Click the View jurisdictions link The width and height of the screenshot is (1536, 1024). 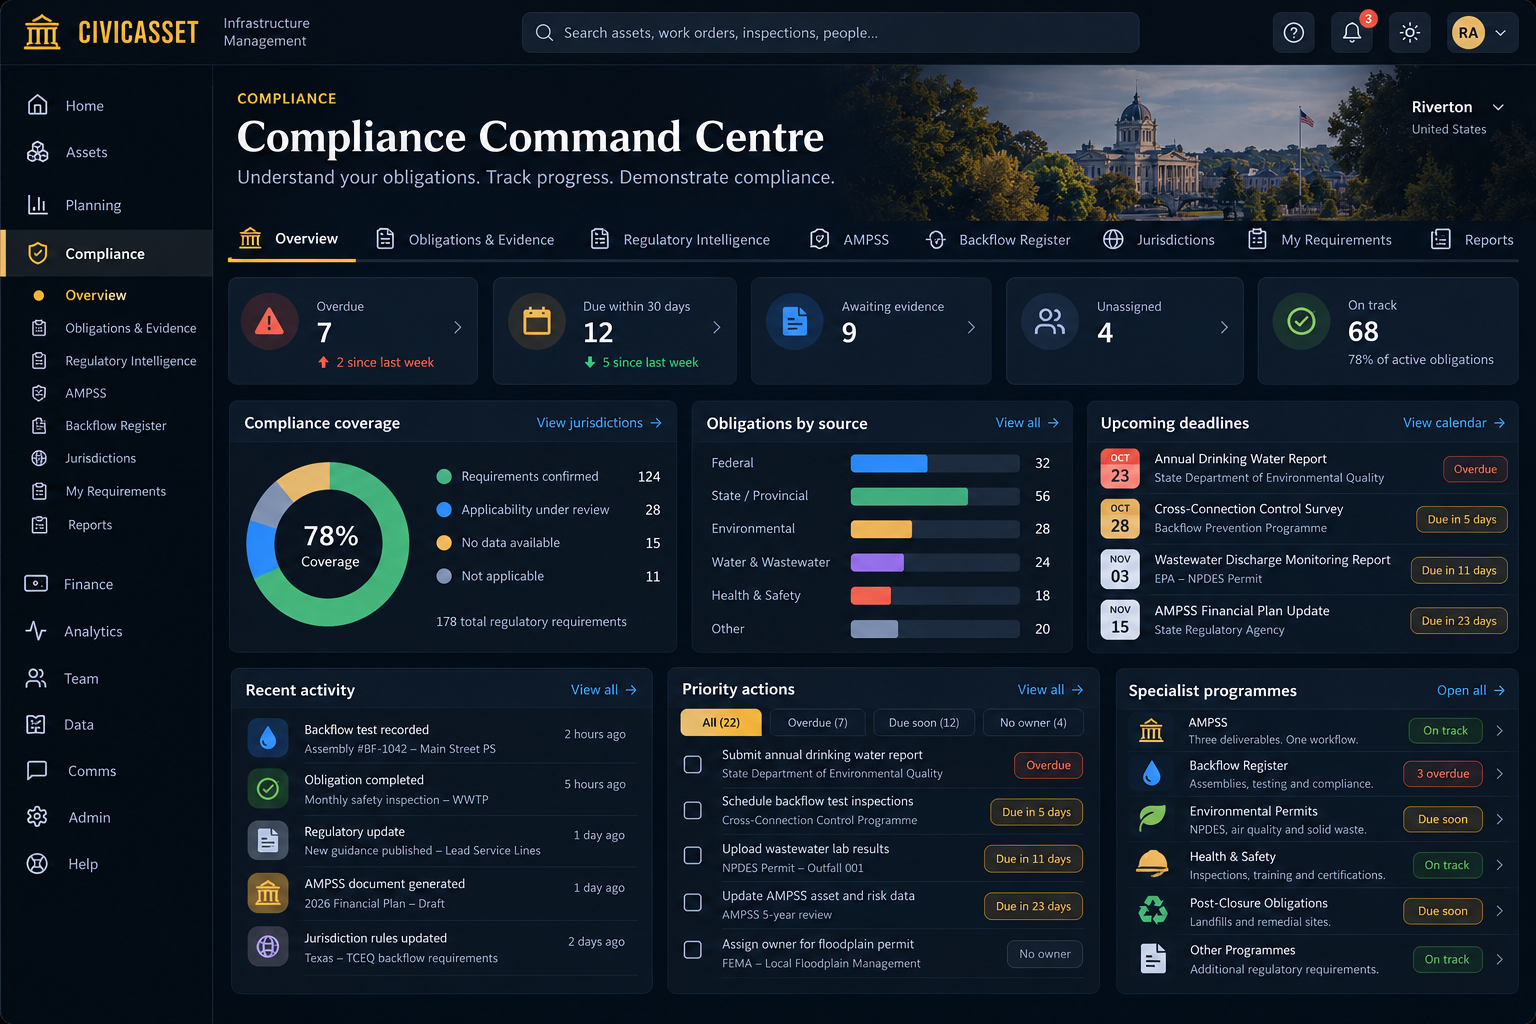click(x=599, y=423)
